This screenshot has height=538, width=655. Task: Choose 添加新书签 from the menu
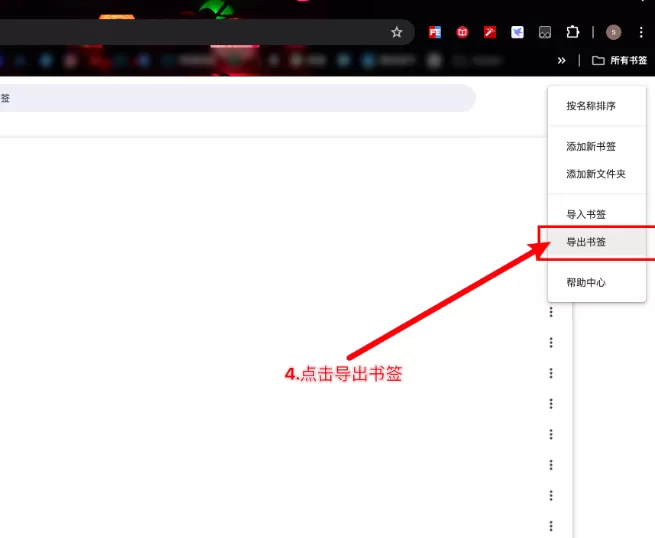(x=591, y=147)
